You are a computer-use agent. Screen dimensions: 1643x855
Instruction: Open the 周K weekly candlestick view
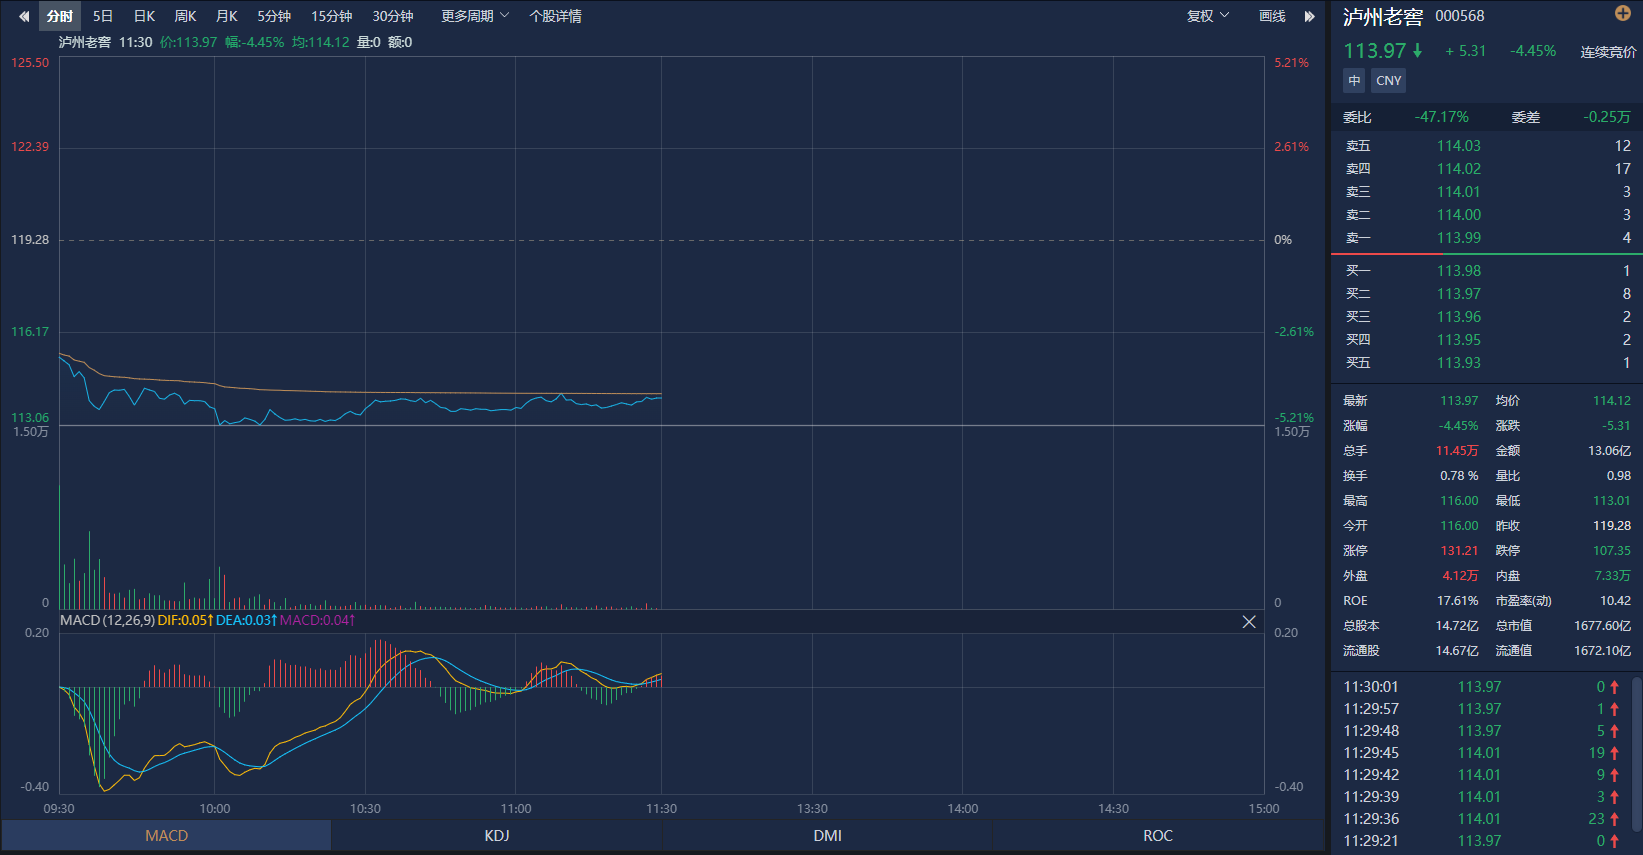click(185, 16)
